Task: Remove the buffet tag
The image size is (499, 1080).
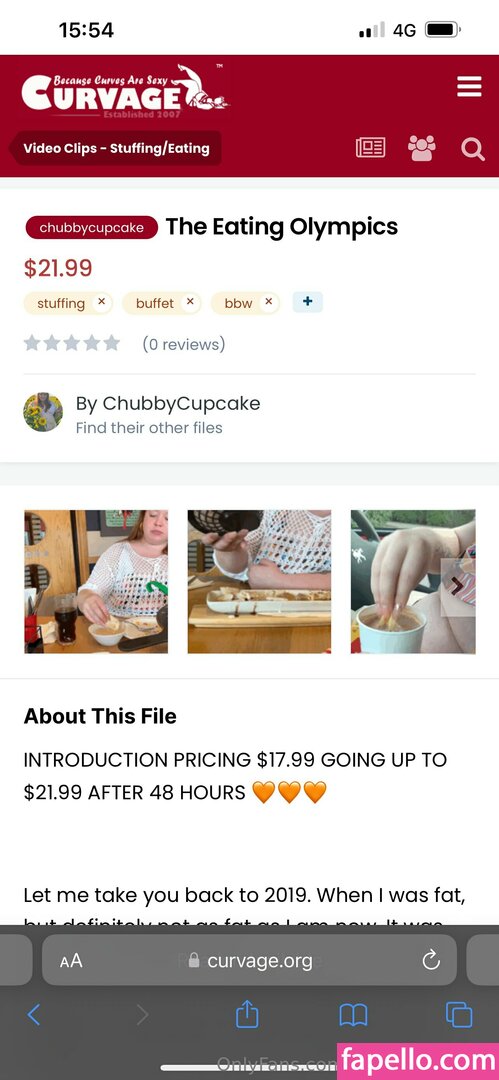Action: click(x=190, y=302)
